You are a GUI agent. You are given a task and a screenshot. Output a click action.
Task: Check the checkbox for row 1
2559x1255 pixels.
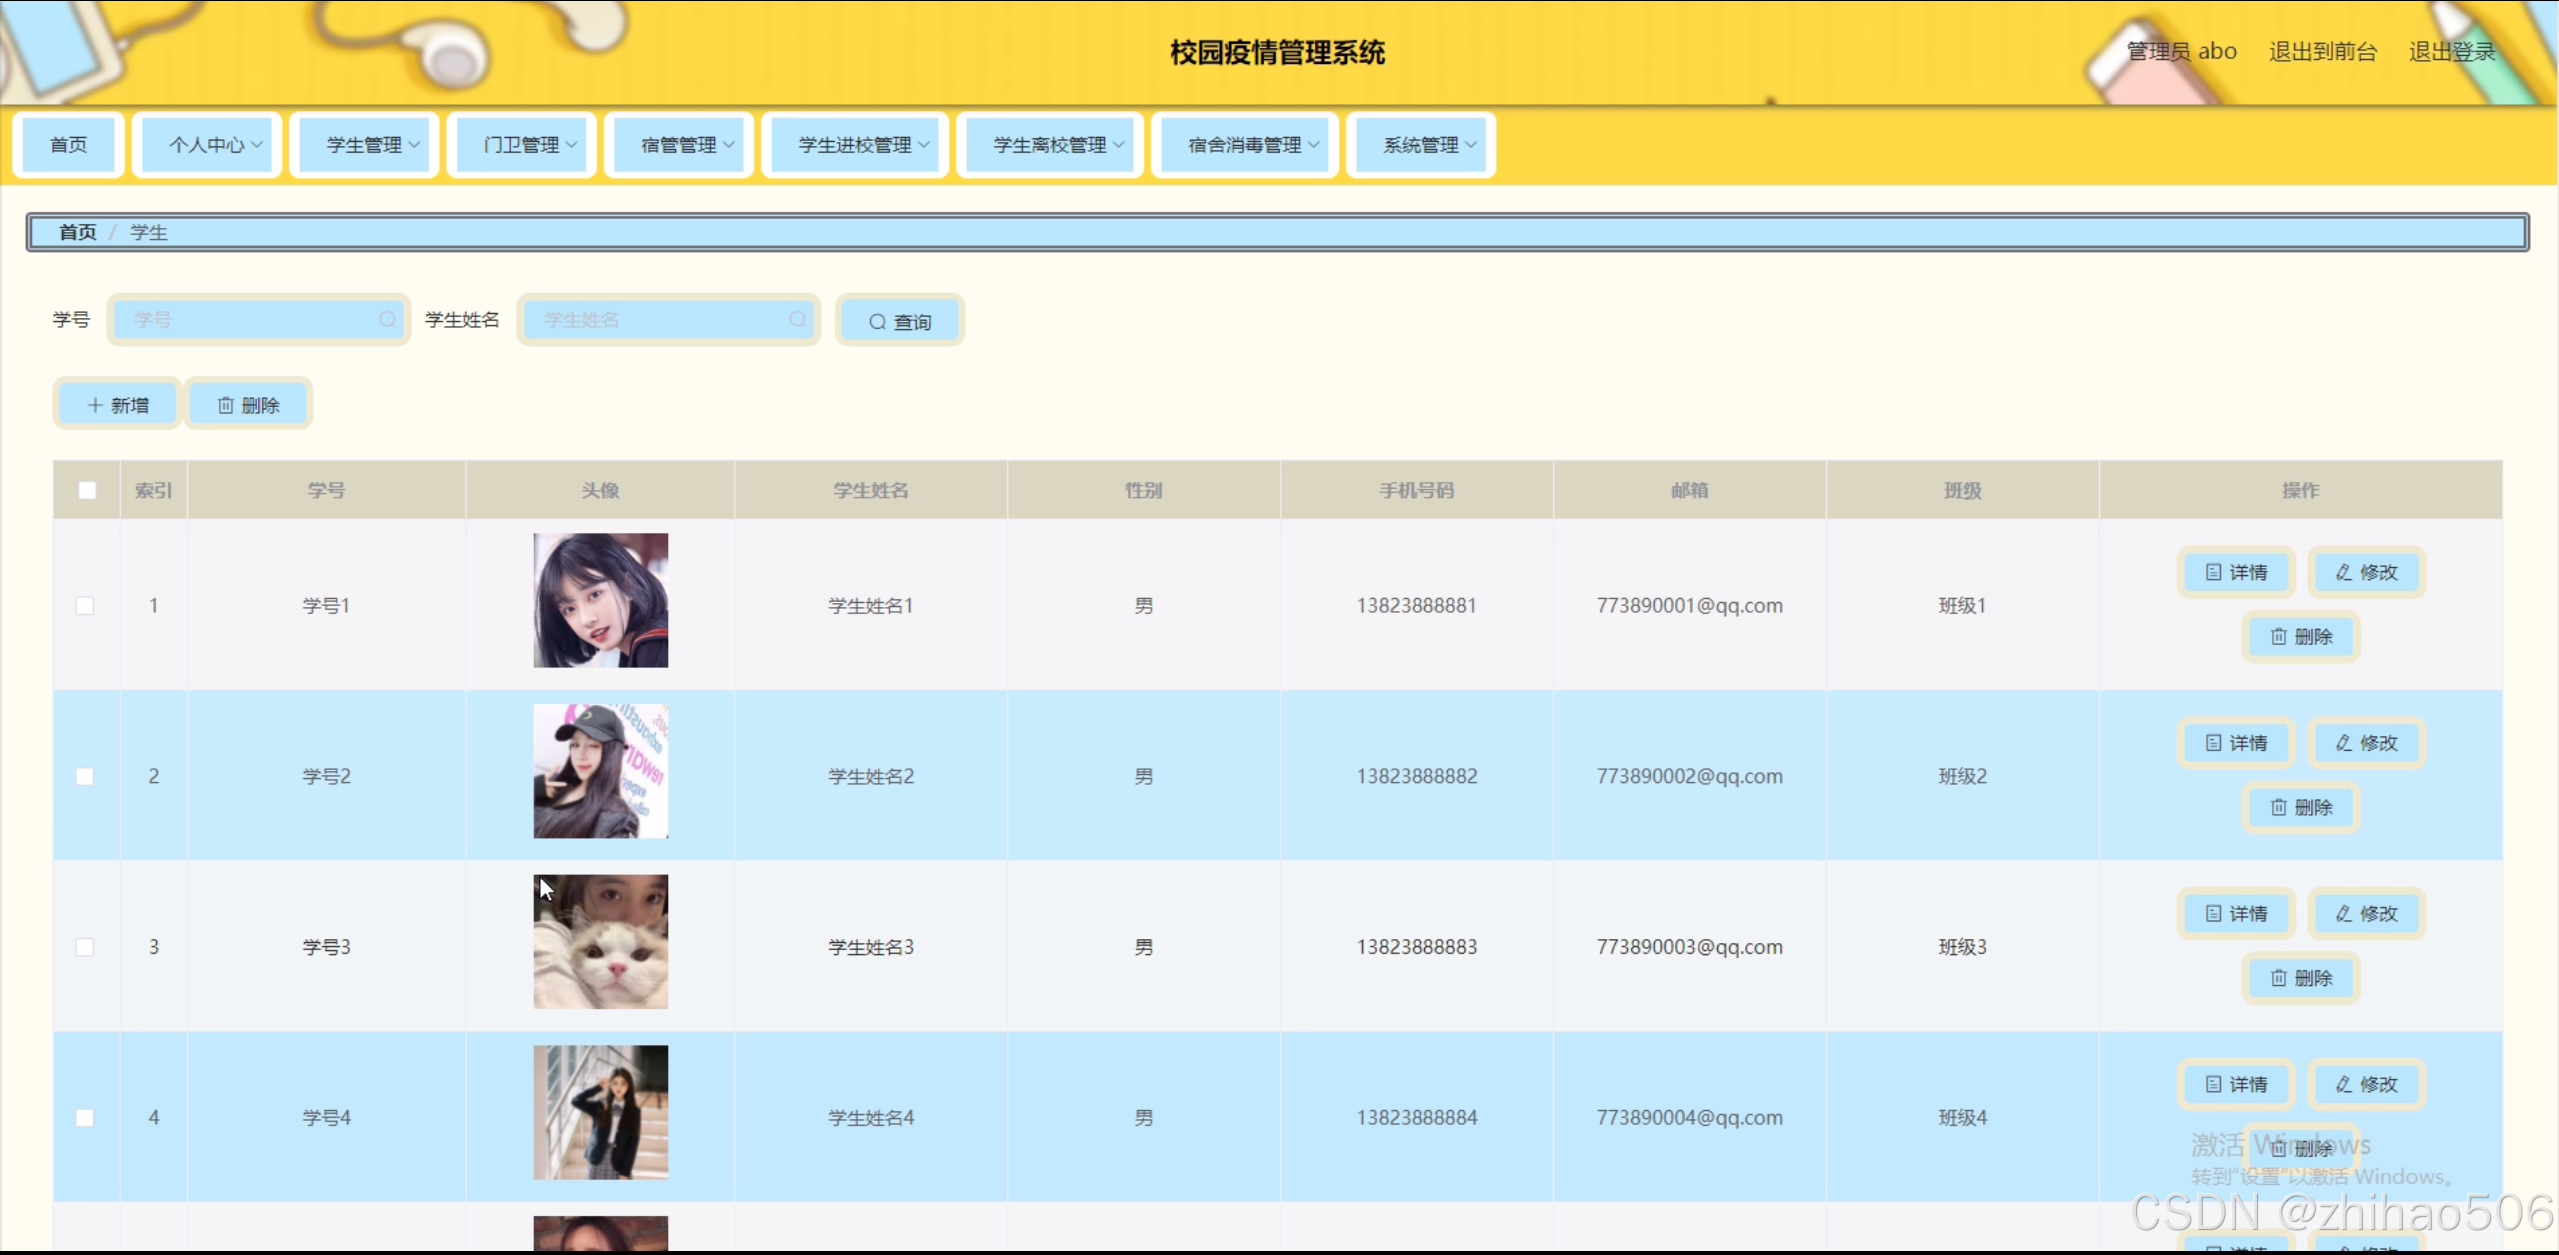[x=85, y=606]
